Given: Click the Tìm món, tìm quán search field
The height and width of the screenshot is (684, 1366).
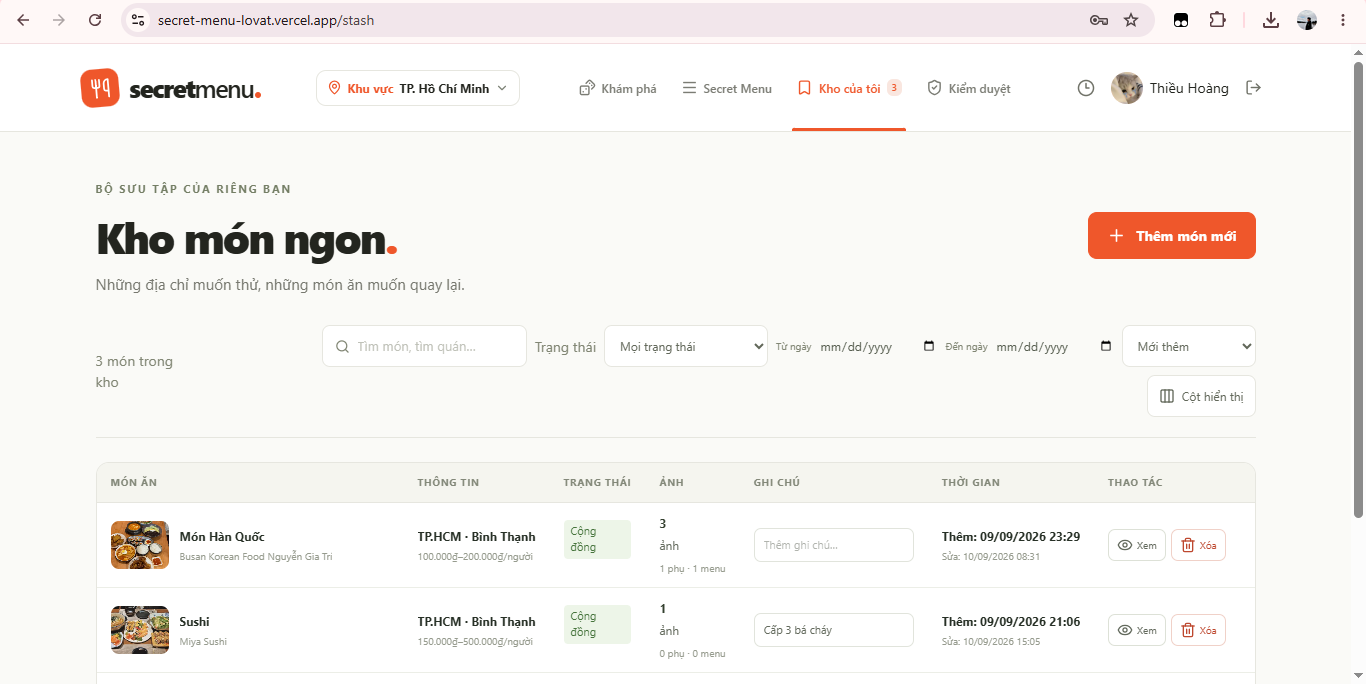Looking at the screenshot, I should click(x=424, y=346).
